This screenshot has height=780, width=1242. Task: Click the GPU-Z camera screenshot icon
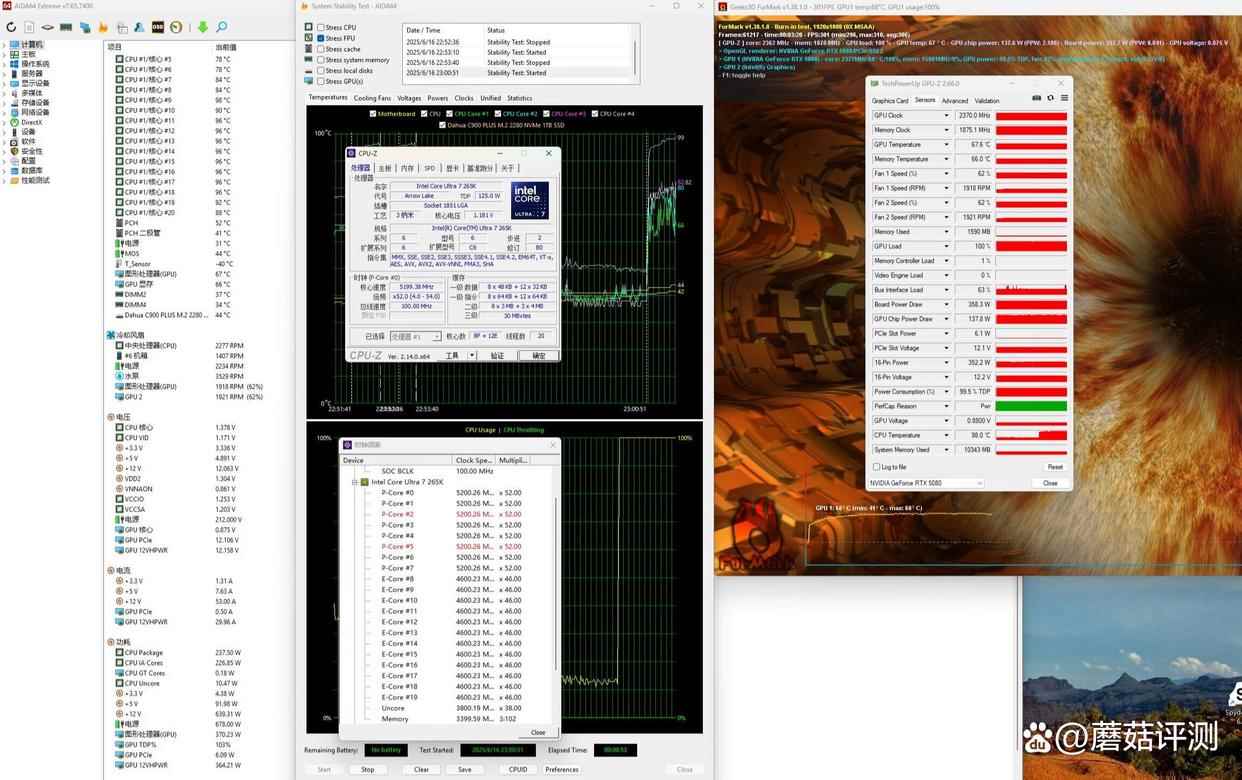1036,99
